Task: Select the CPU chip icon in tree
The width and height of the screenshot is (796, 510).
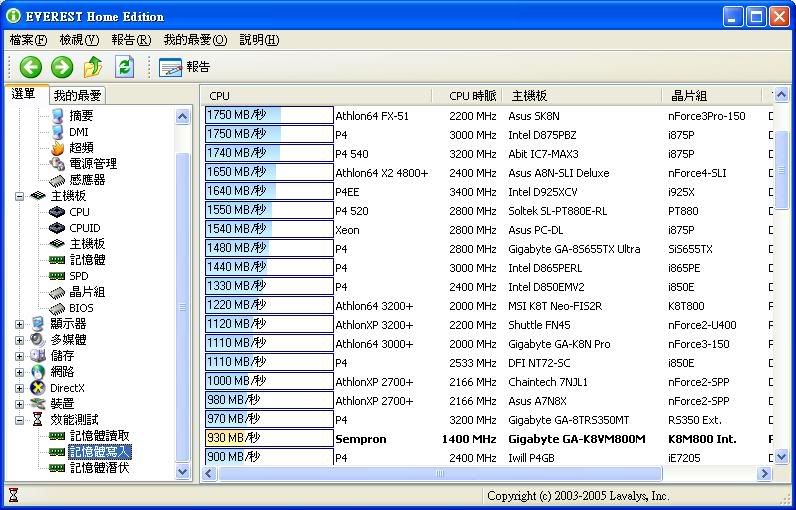Action: (57, 212)
